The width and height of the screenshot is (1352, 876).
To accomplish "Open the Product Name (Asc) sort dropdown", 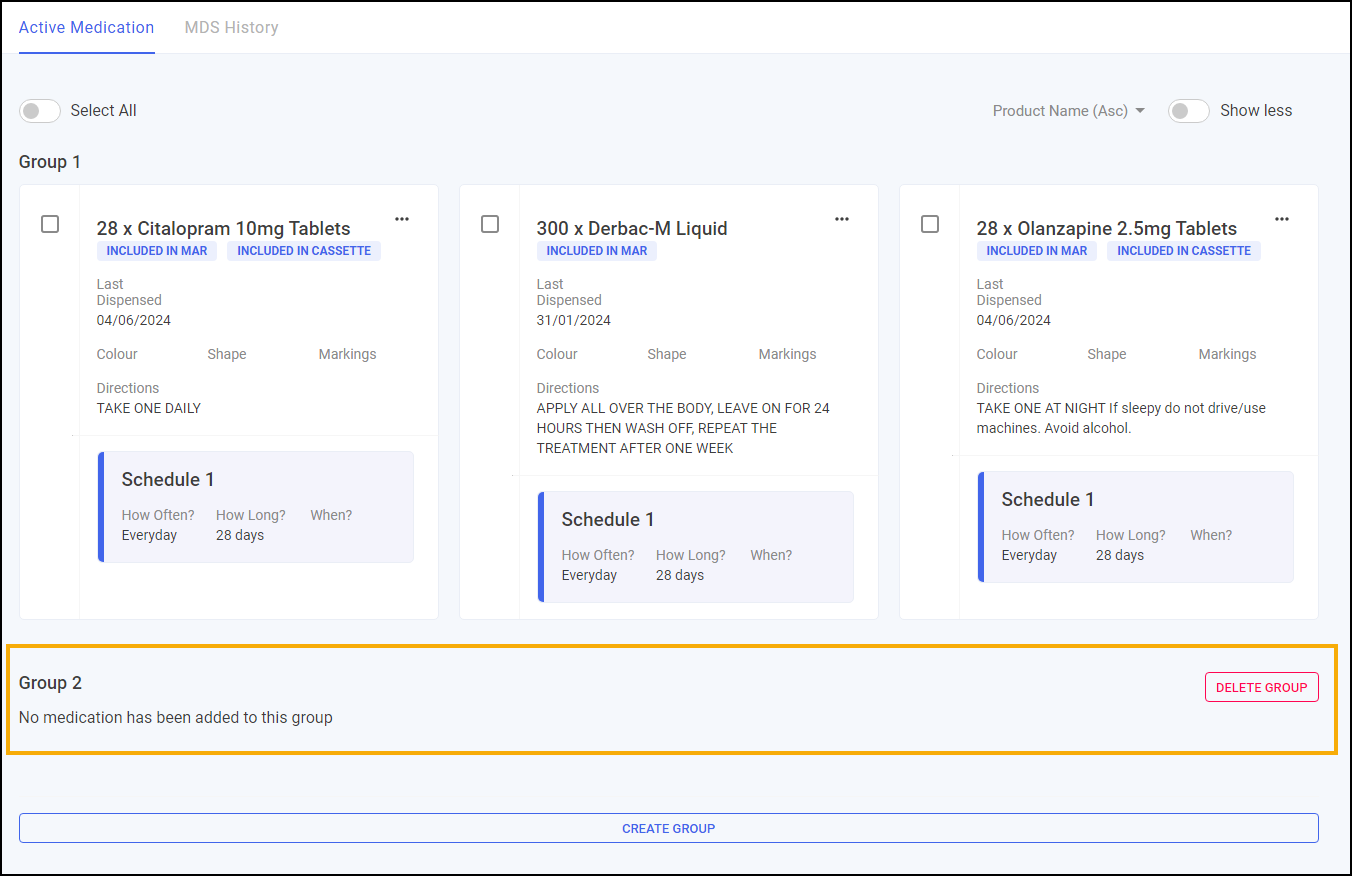I will (x=1068, y=111).
